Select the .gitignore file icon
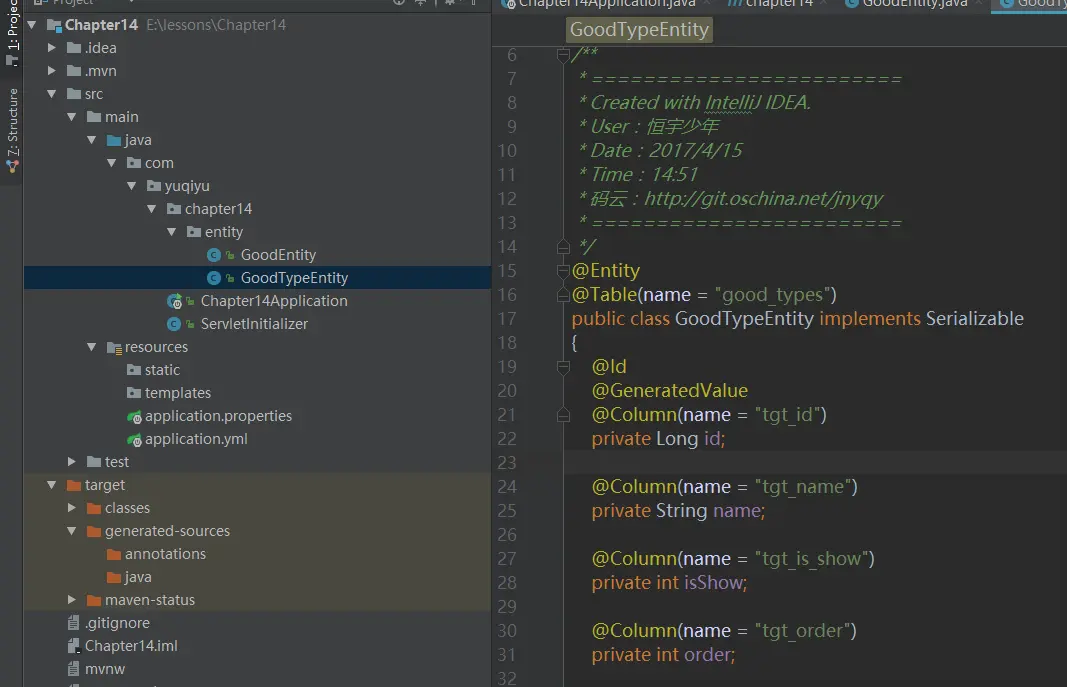The width and height of the screenshot is (1067, 687). coord(73,623)
